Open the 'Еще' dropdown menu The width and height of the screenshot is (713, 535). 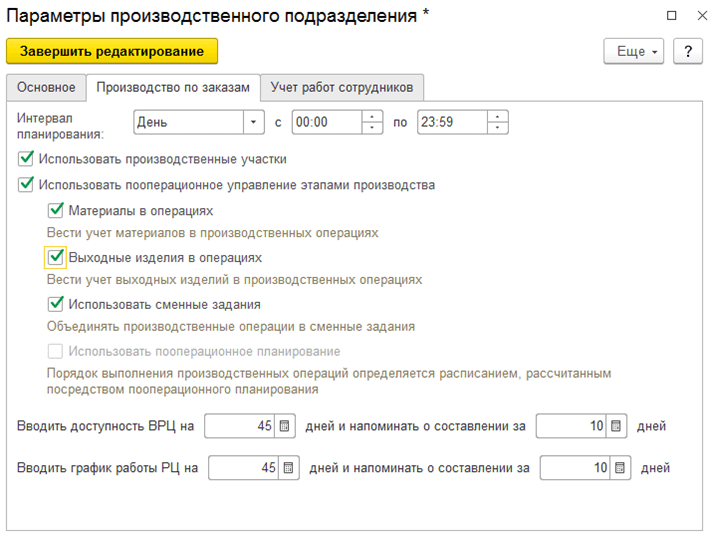tap(634, 51)
